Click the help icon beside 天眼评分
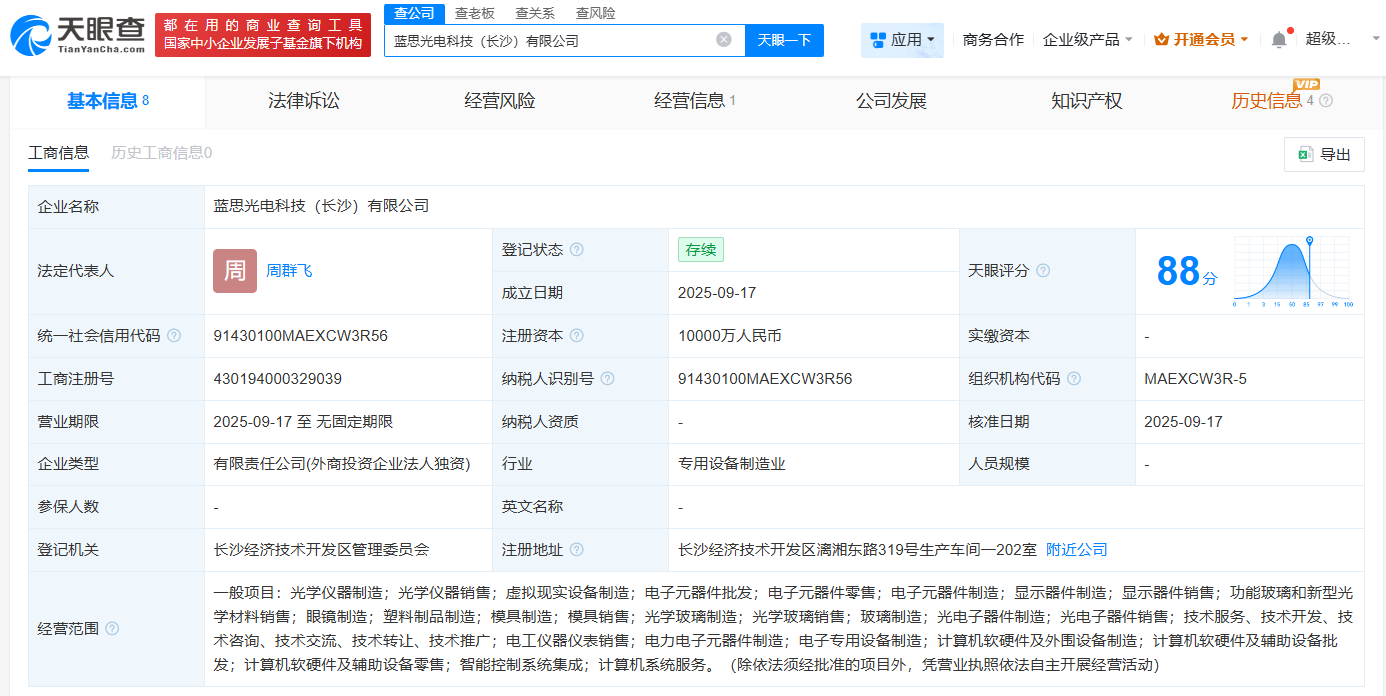 [x=1043, y=270]
